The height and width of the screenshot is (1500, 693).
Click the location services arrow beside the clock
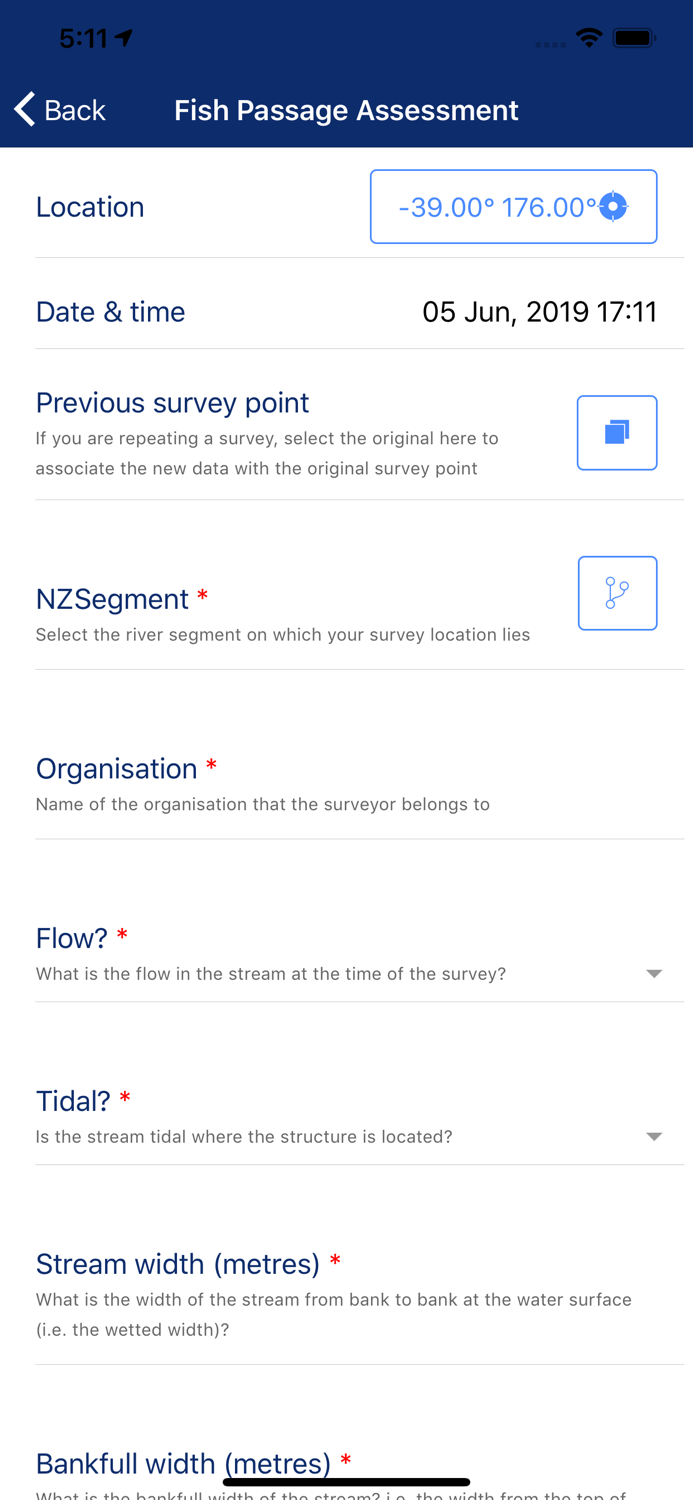click(x=124, y=37)
